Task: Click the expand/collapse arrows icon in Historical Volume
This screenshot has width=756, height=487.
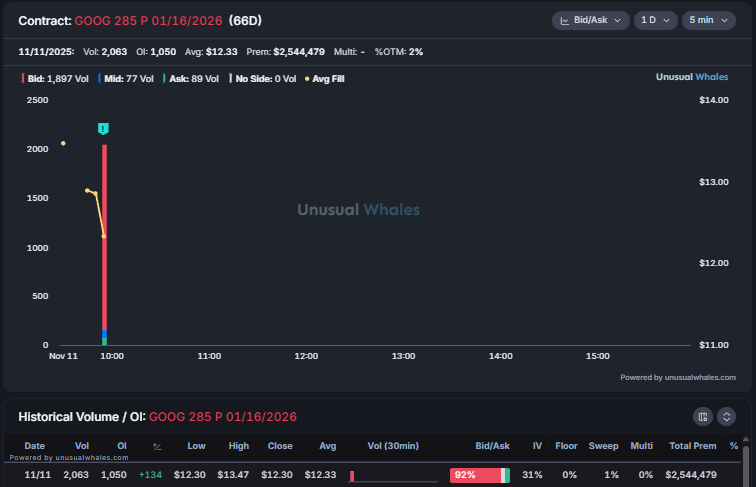Action: 727,416
